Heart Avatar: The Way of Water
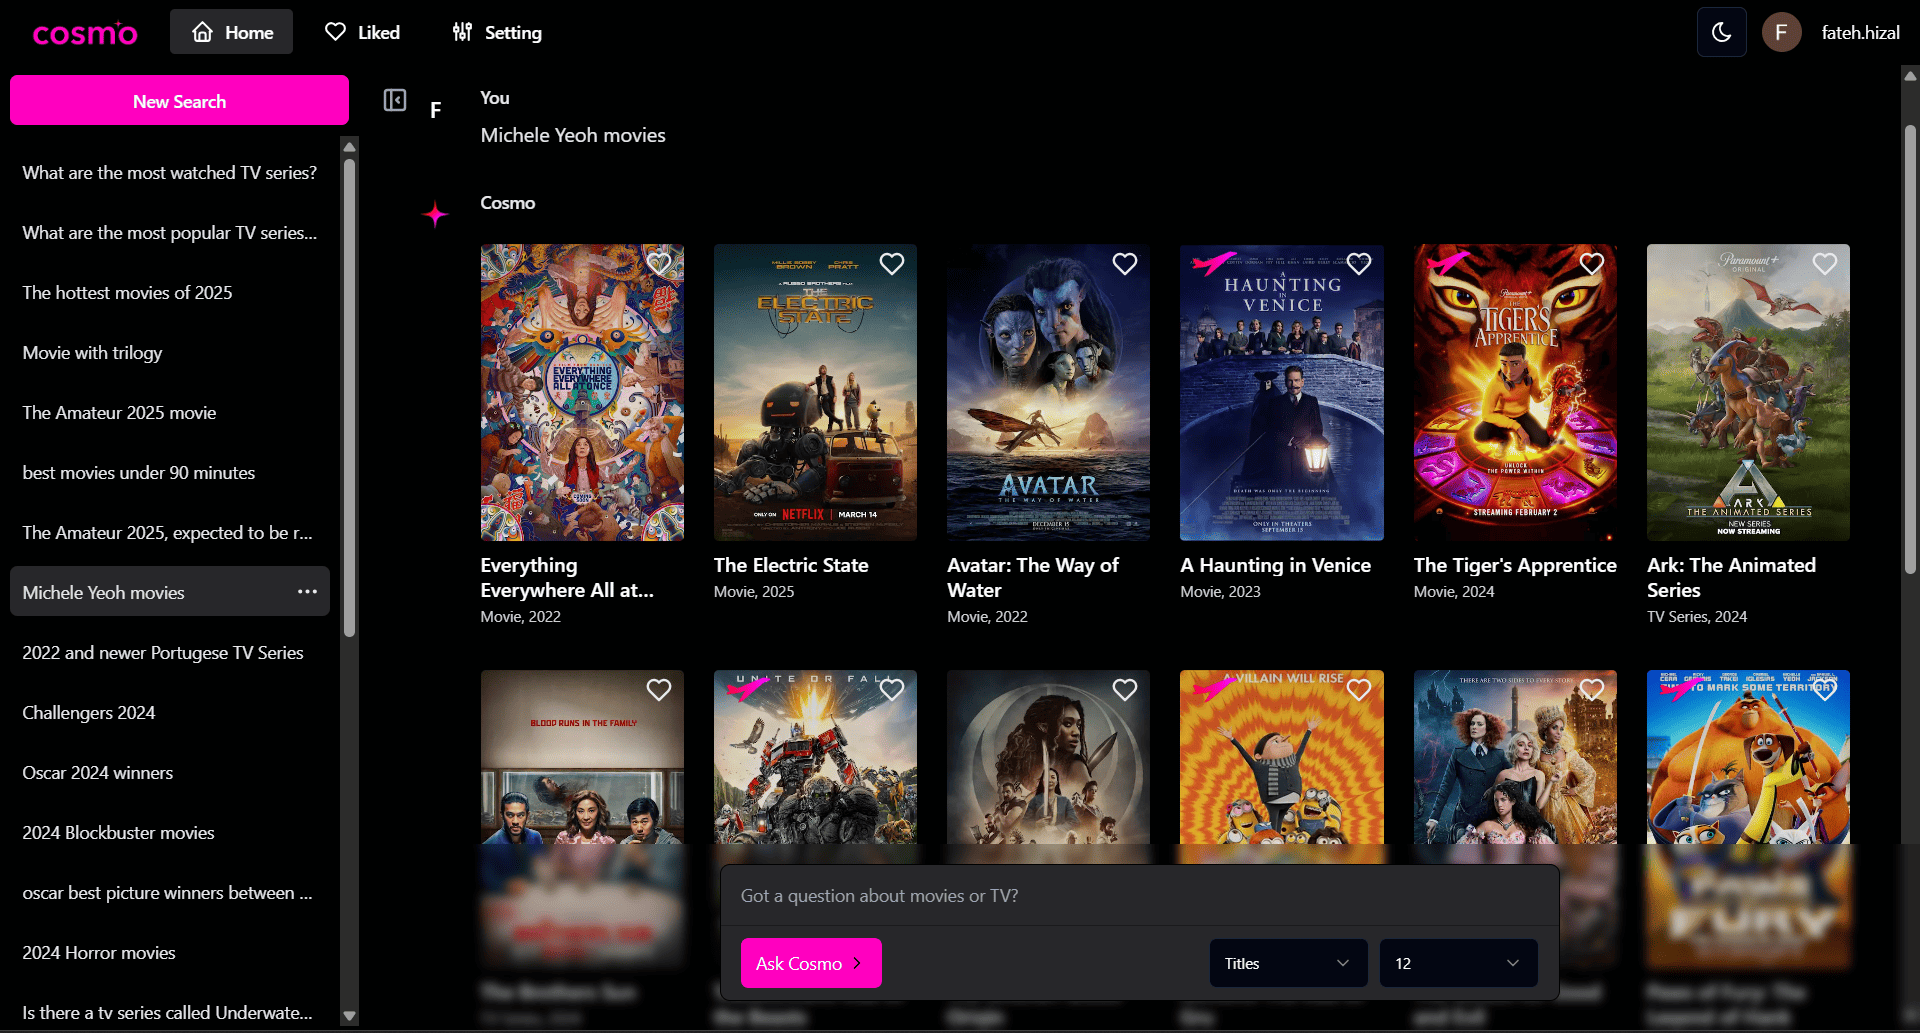 pos(1124,264)
